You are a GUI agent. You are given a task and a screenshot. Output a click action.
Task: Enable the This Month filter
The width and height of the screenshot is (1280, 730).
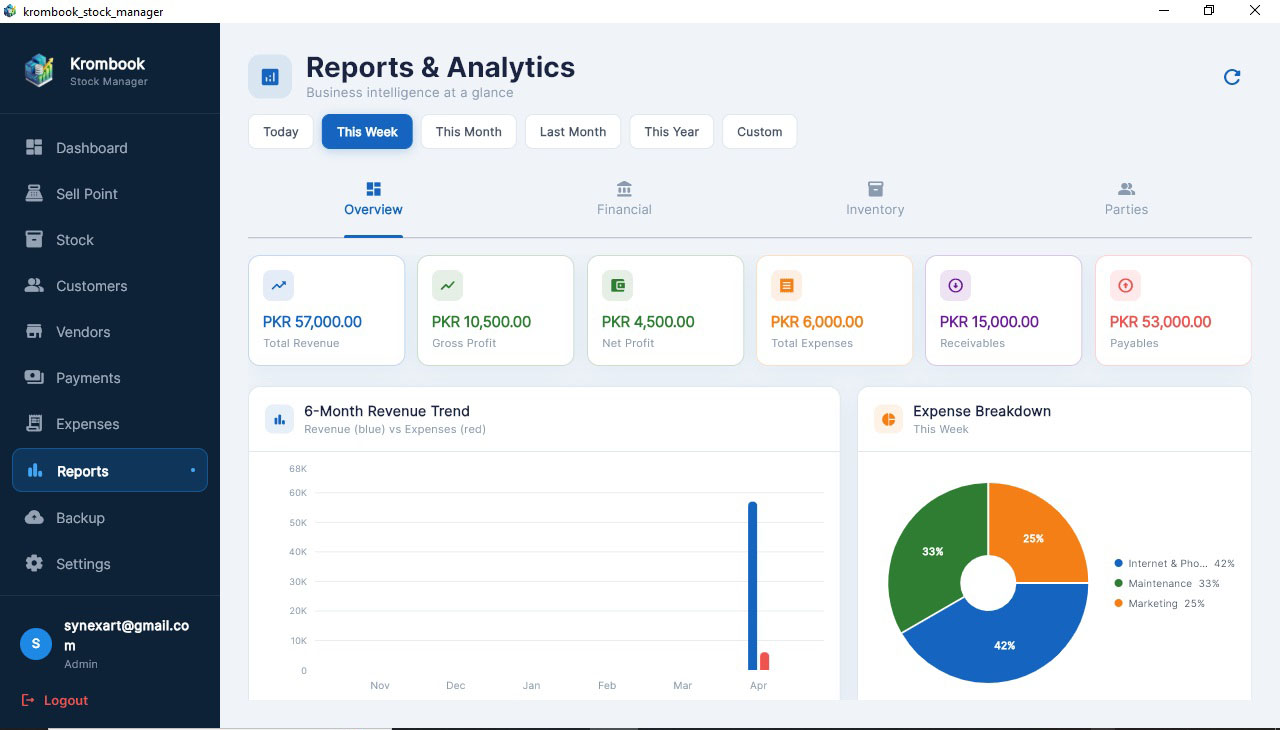tap(468, 131)
